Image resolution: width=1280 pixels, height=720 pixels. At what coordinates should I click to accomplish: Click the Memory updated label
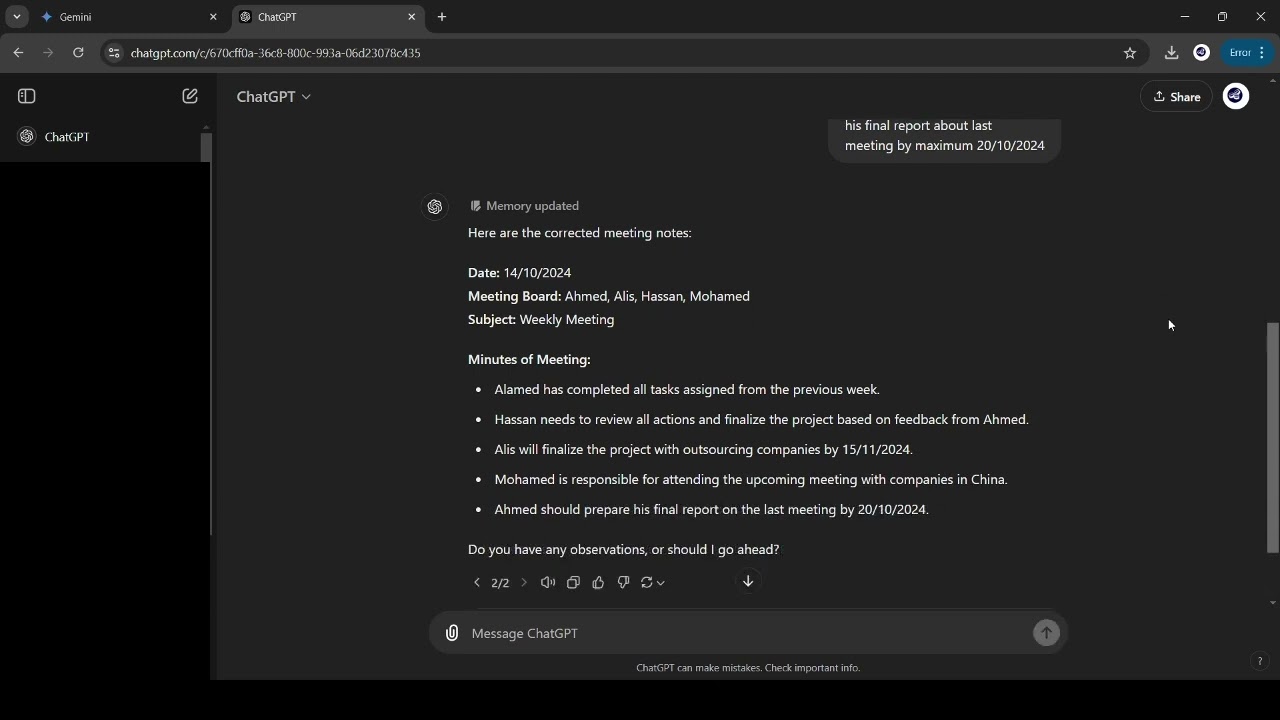point(524,206)
